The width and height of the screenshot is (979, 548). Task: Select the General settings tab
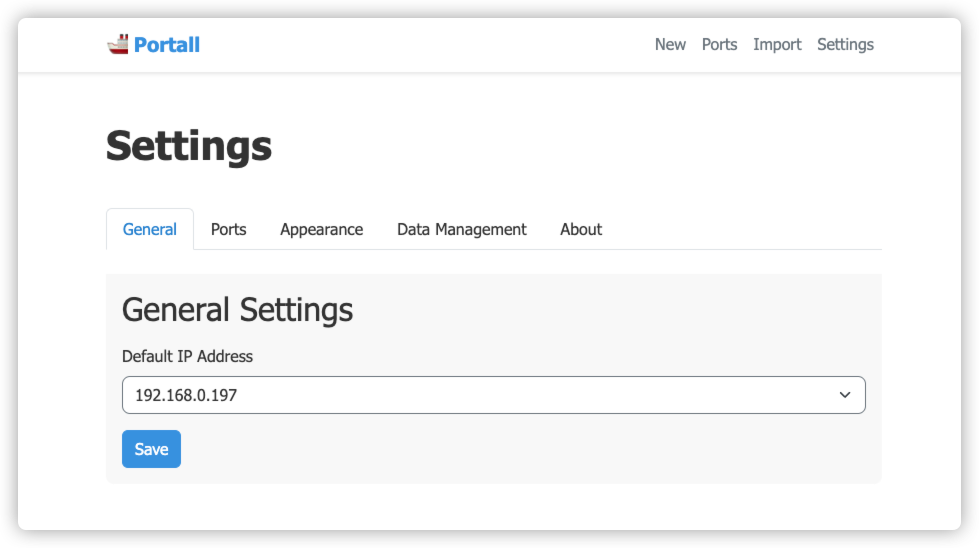(x=150, y=230)
